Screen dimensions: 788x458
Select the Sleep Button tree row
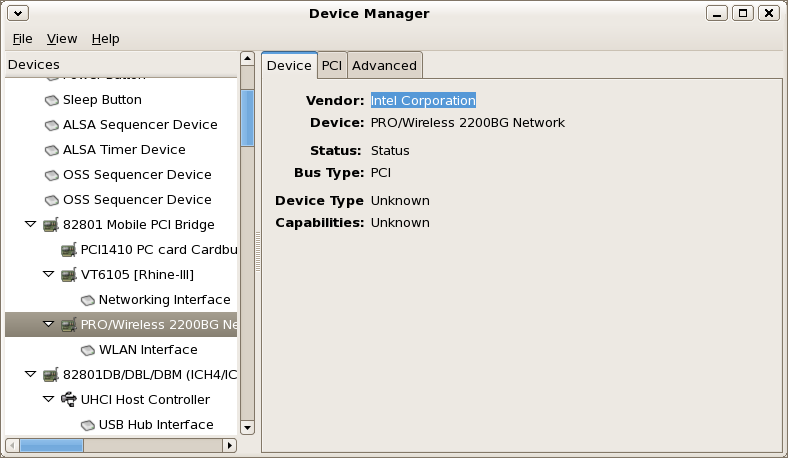tap(121, 100)
